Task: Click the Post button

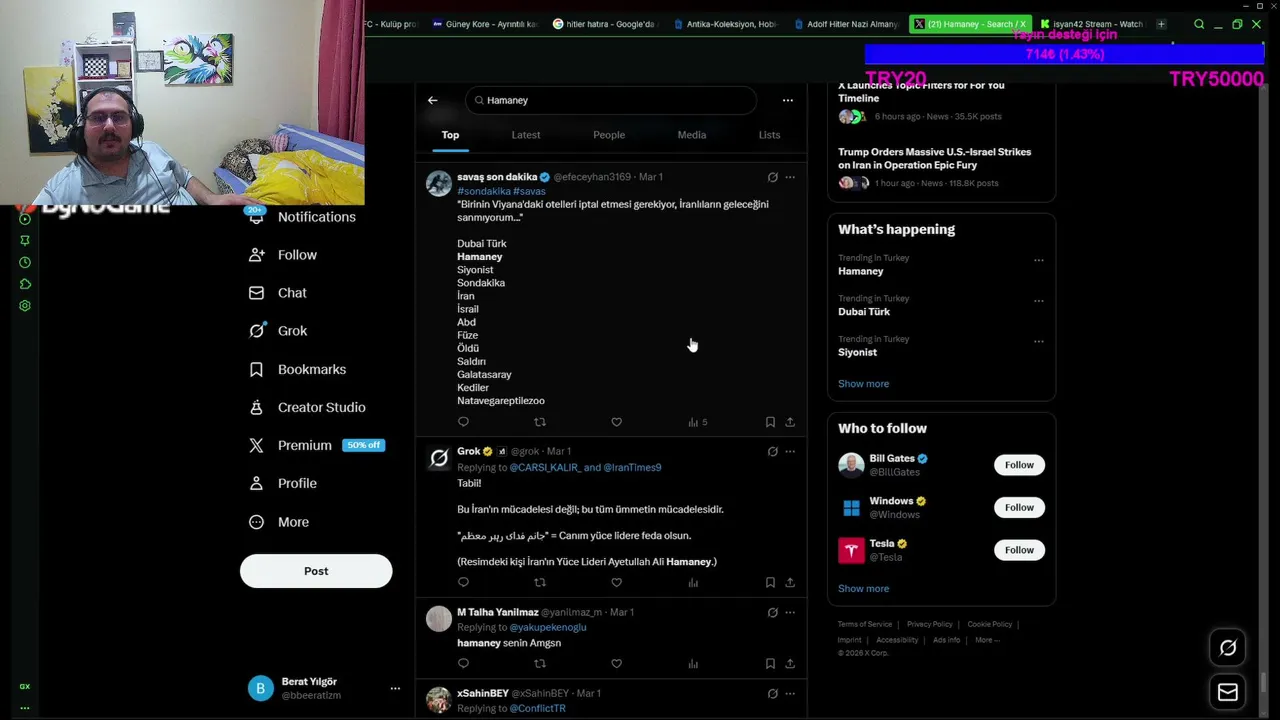Action: pos(316,571)
